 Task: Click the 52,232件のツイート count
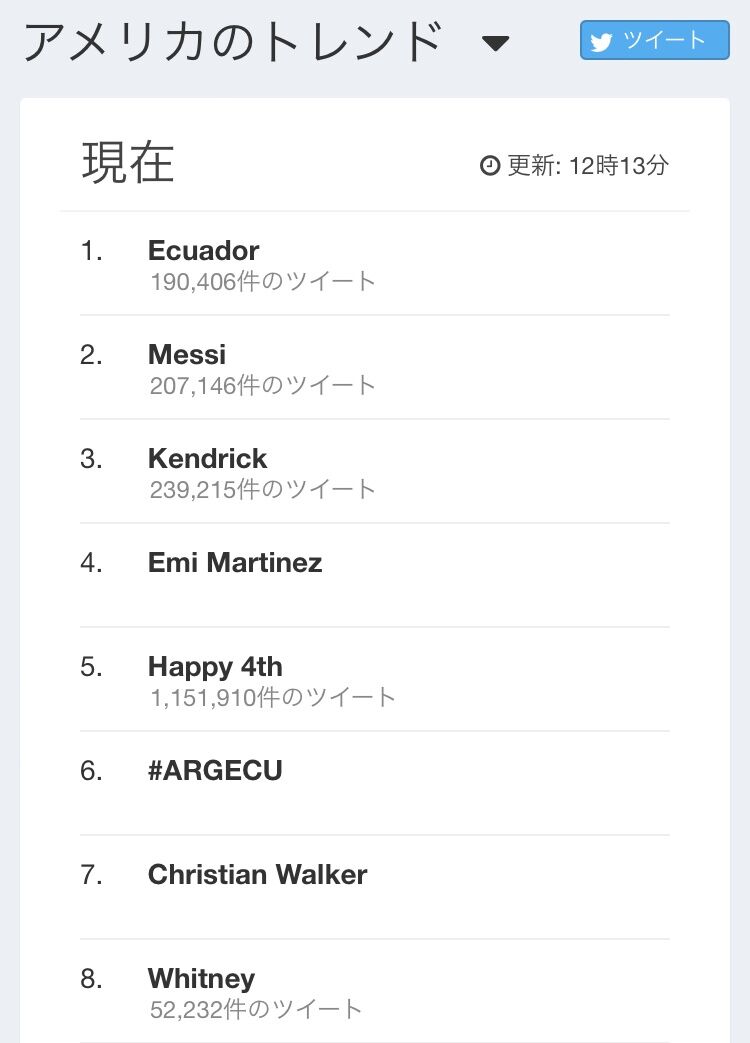click(256, 1009)
